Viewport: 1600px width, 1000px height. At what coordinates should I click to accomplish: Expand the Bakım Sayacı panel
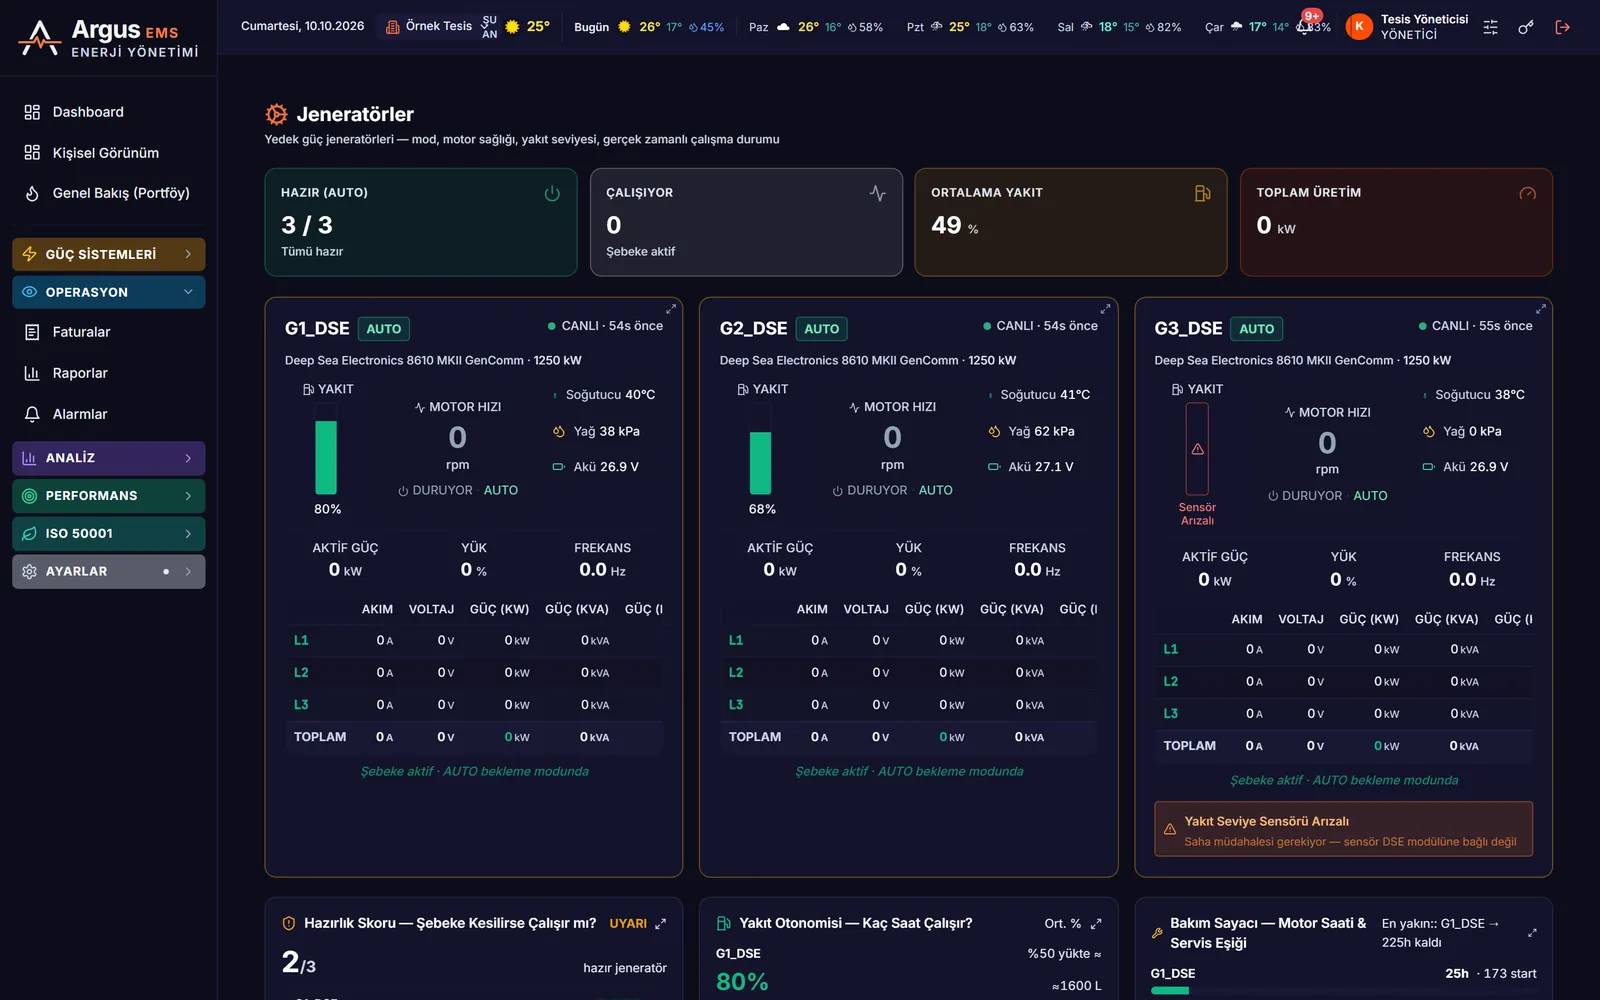(1532, 933)
